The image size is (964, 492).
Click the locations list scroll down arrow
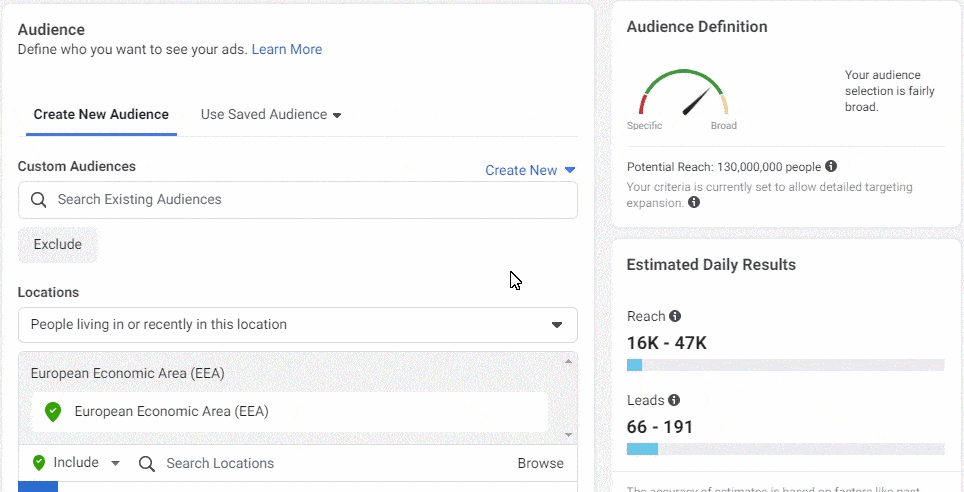click(x=568, y=435)
